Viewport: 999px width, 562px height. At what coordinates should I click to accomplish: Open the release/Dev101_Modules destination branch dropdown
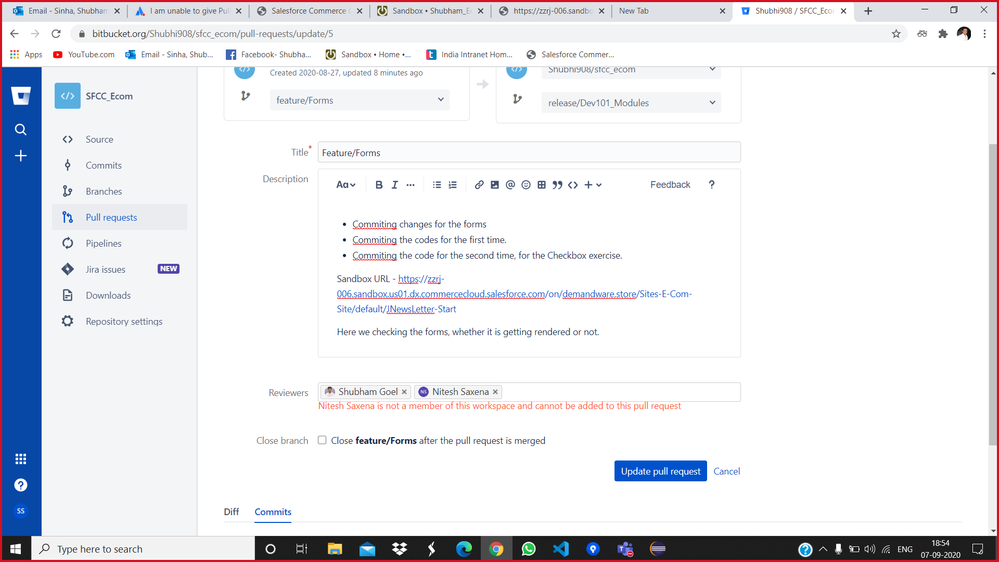(631, 103)
